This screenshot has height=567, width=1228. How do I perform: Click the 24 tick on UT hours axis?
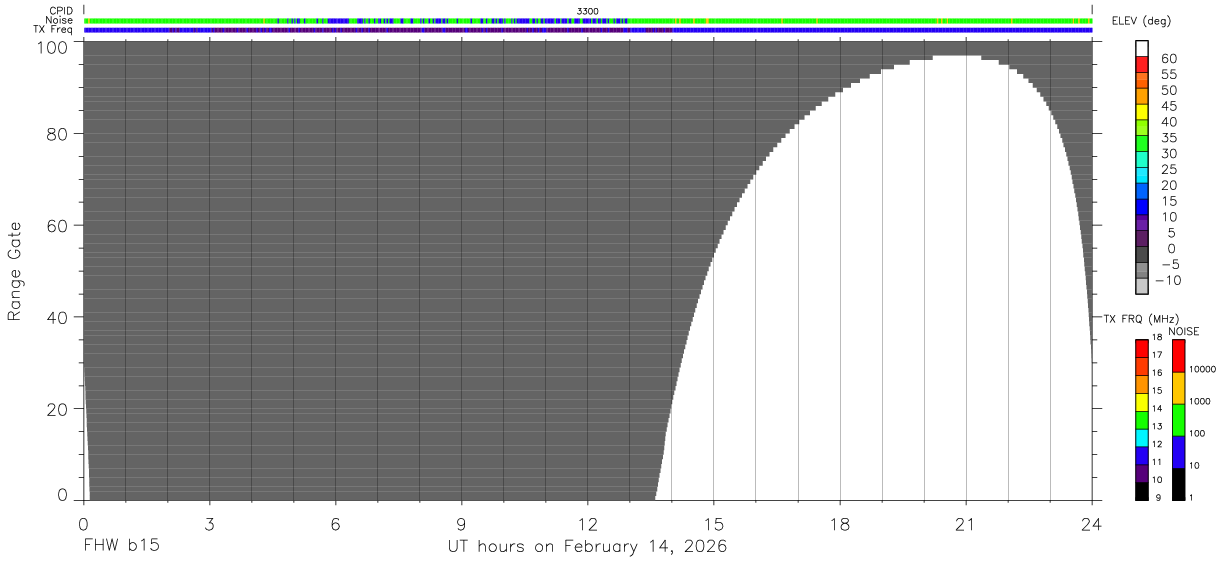coord(1092,524)
